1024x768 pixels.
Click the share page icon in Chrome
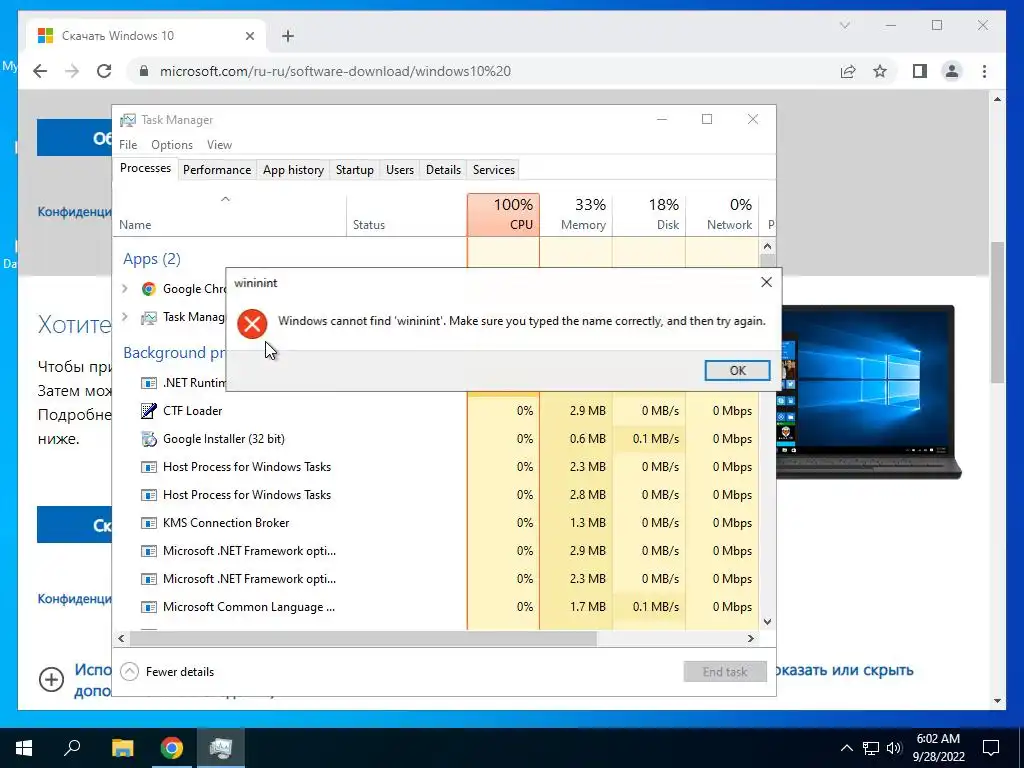[x=848, y=71]
